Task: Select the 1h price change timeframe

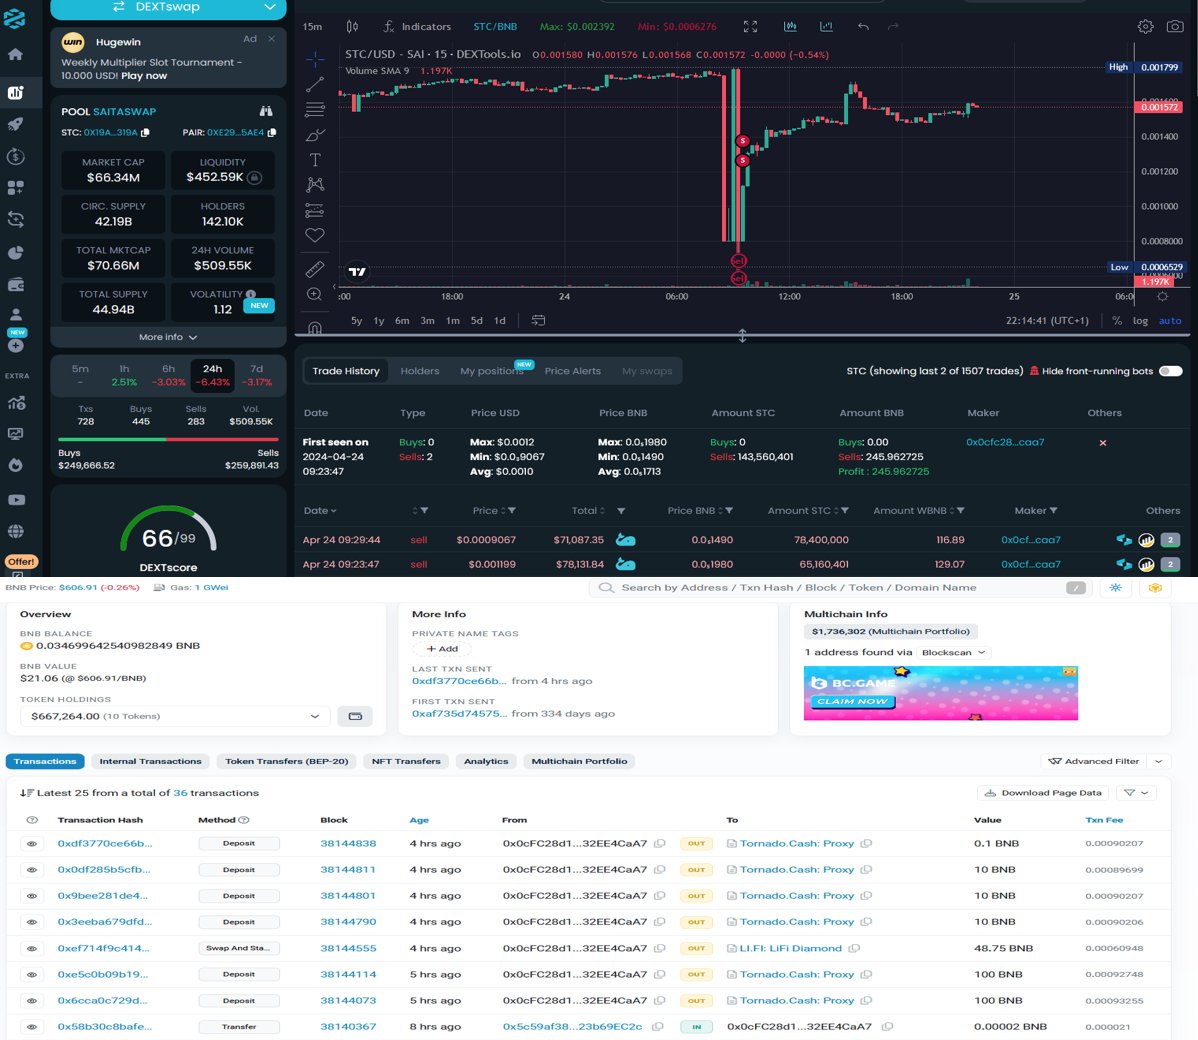Action: (x=124, y=374)
